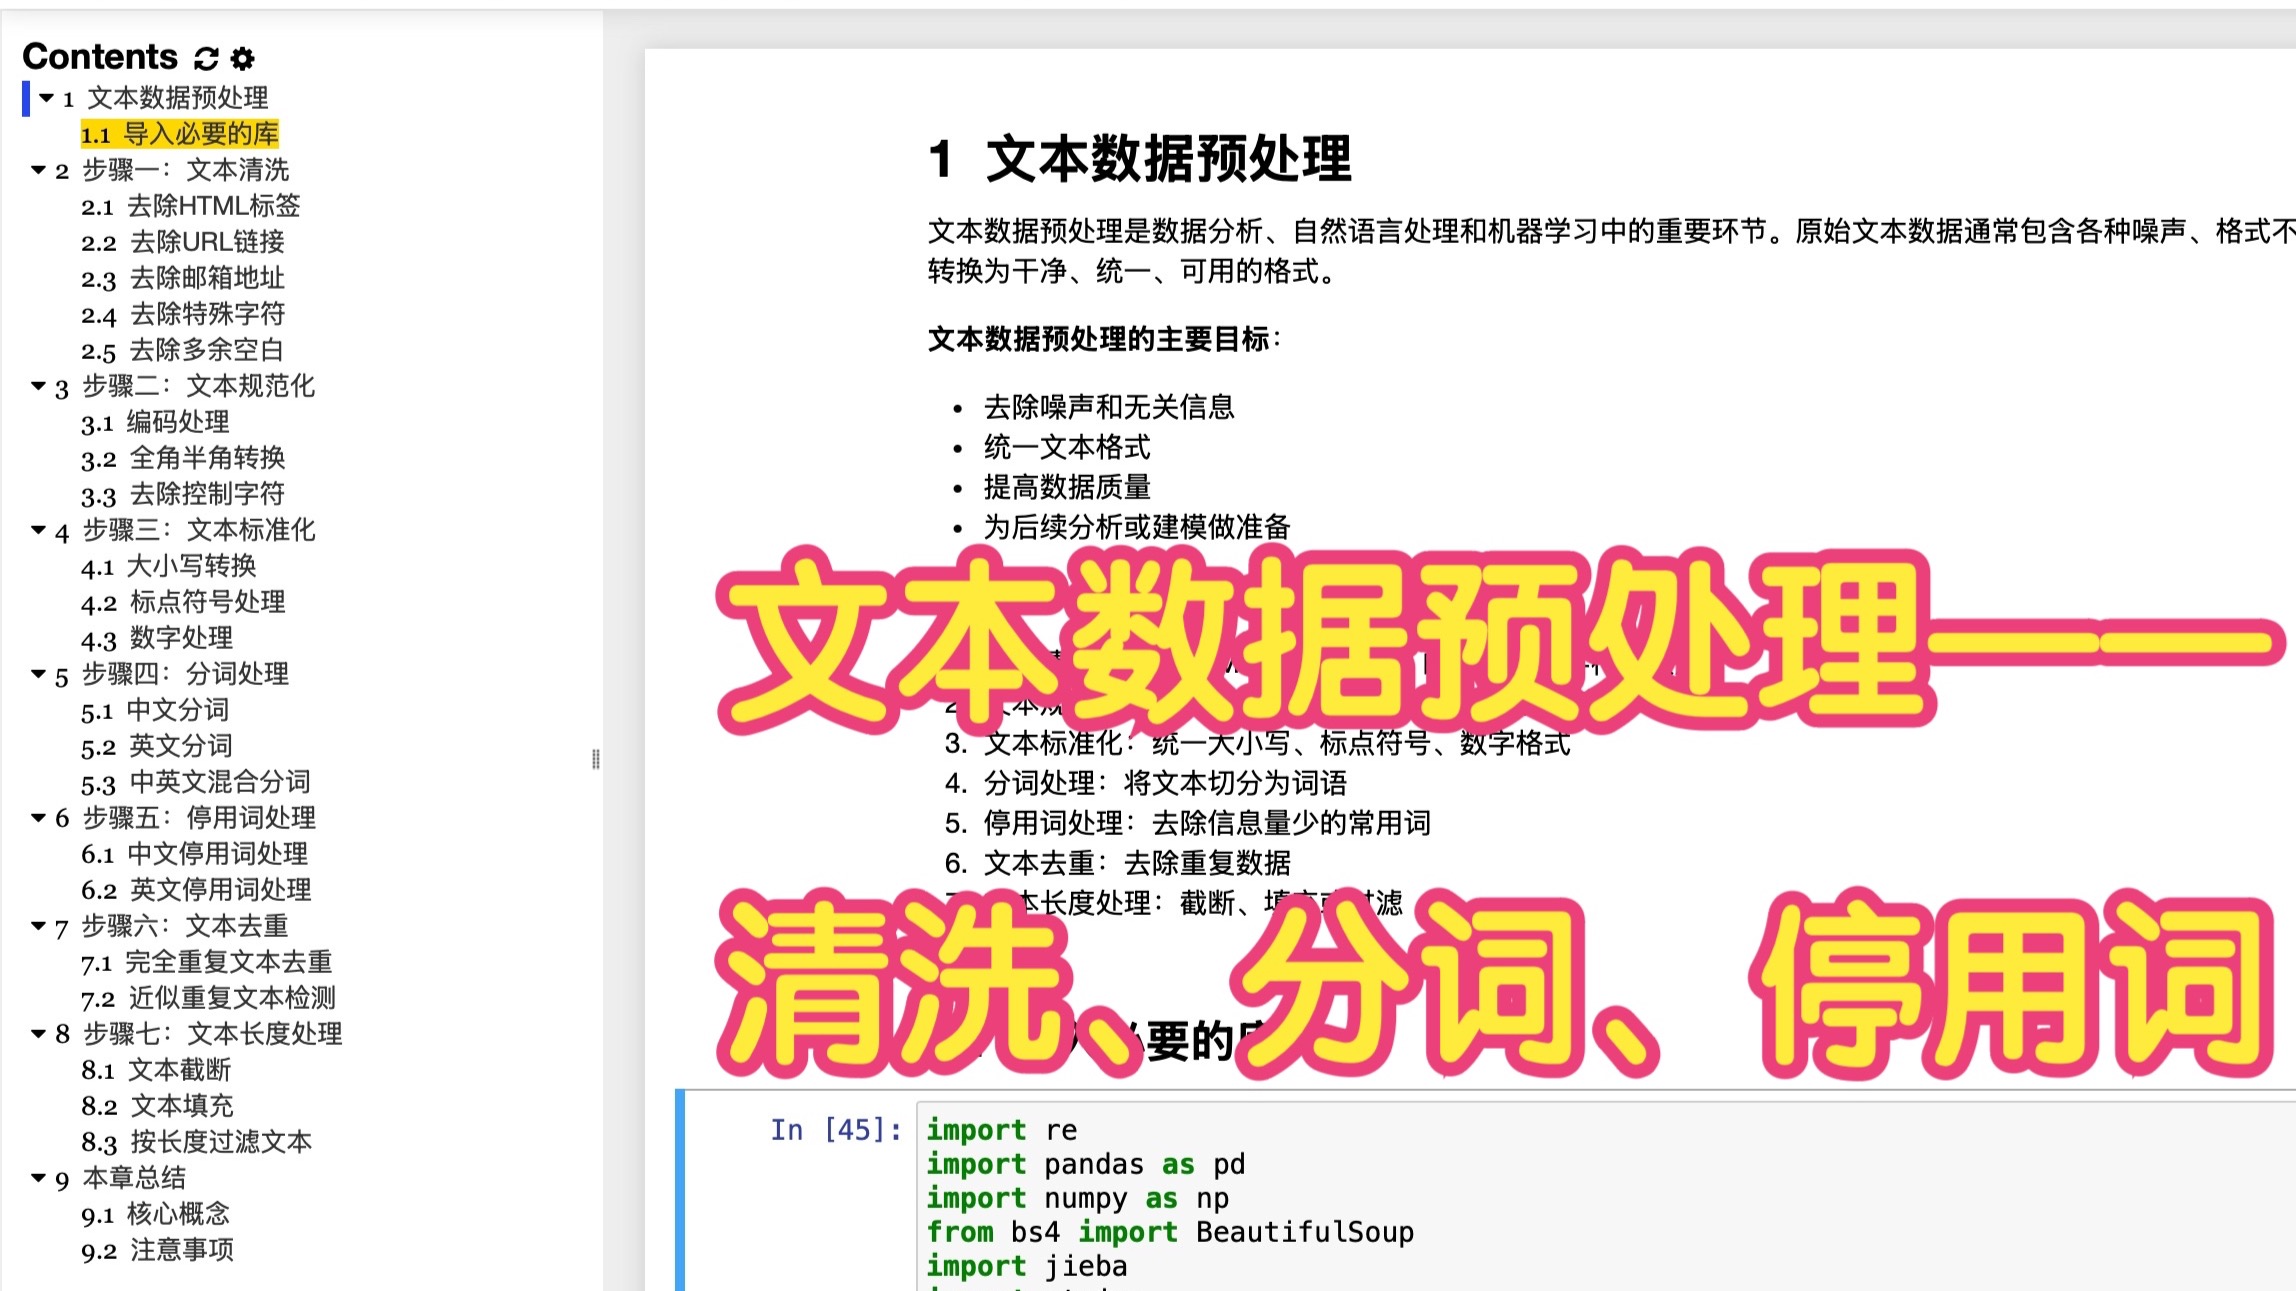The height and width of the screenshot is (1291, 2296).
Task: Select 5 步骤四:分词处理 entry
Action: pyautogui.click(x=172, y=674)
